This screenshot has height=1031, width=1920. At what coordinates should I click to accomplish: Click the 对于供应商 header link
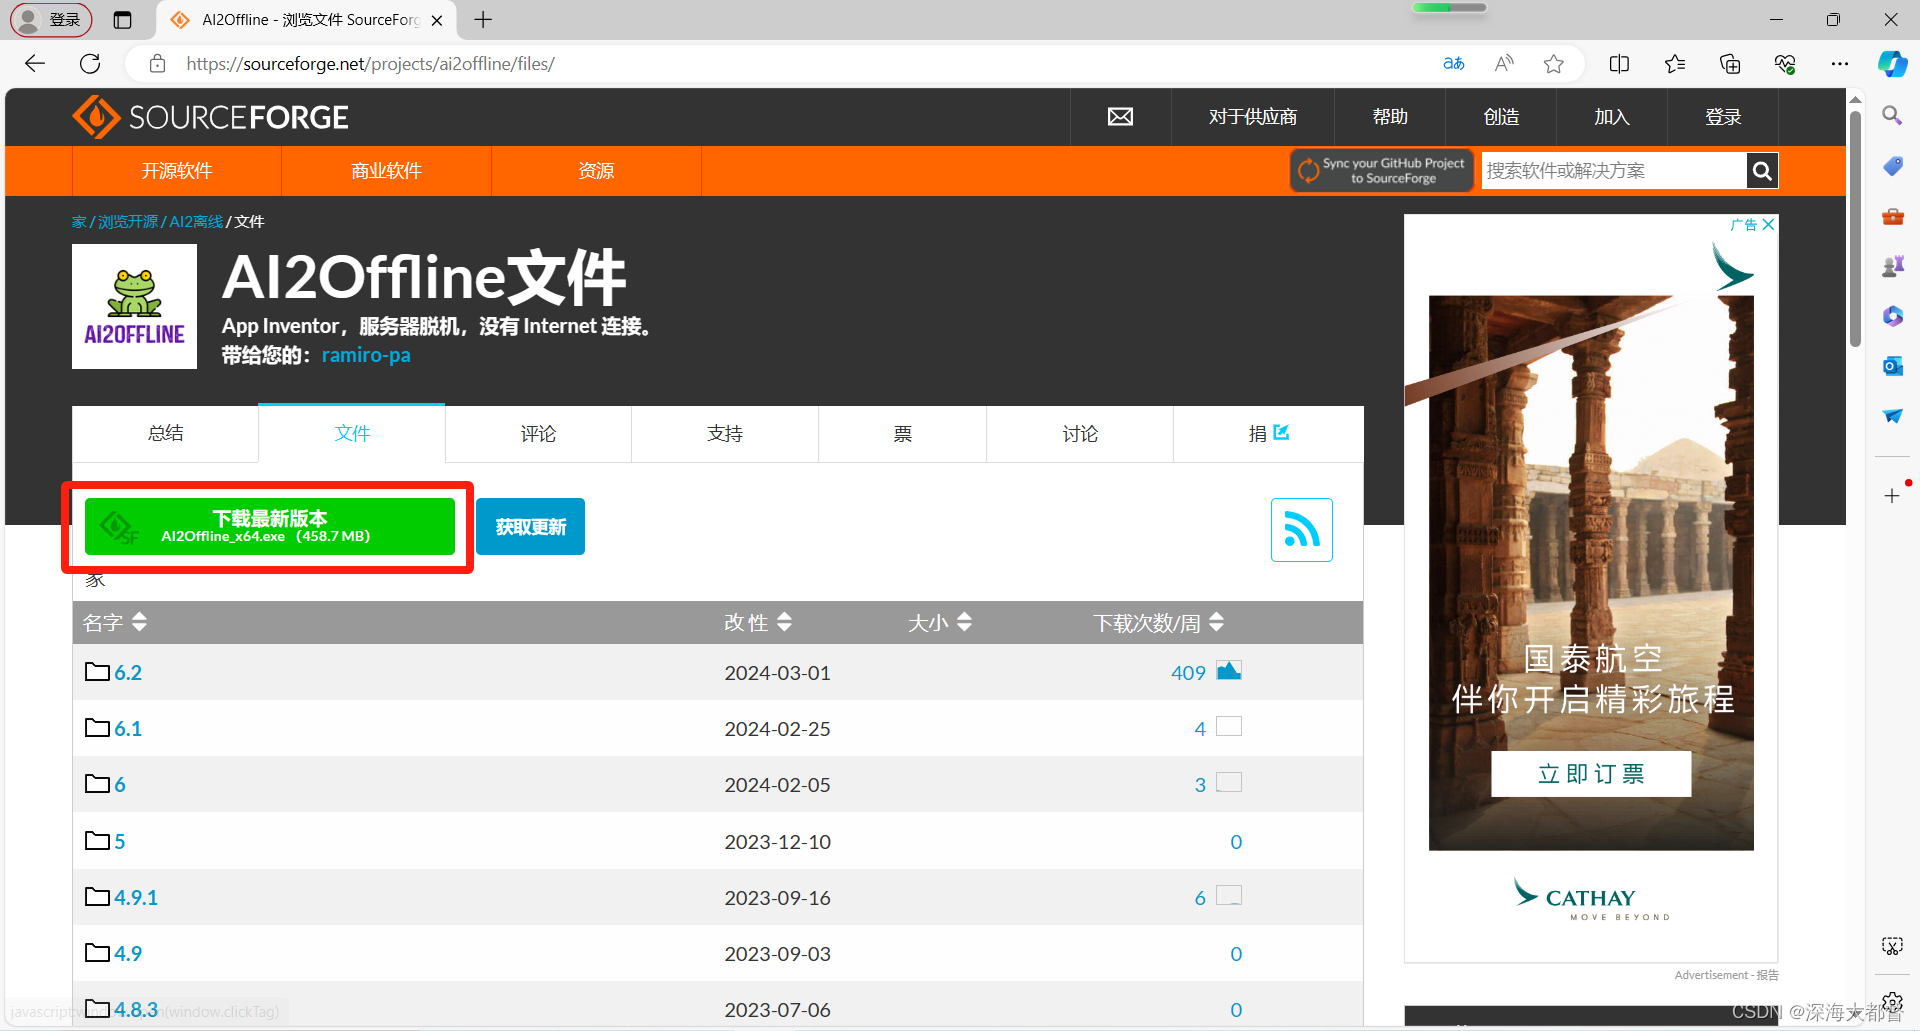pos(1252,117)
